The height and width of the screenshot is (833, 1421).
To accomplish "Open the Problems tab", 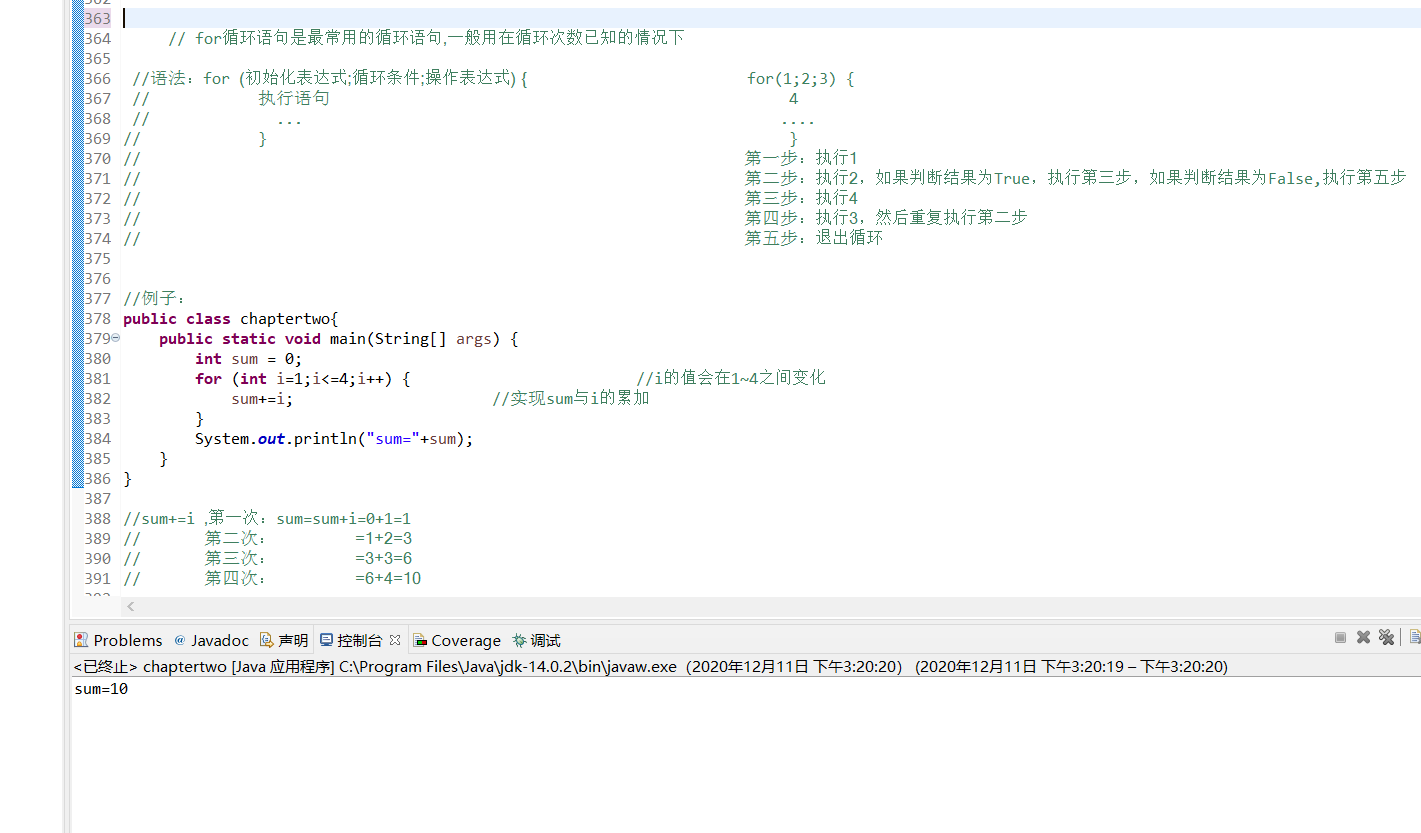I will [118, 640].
